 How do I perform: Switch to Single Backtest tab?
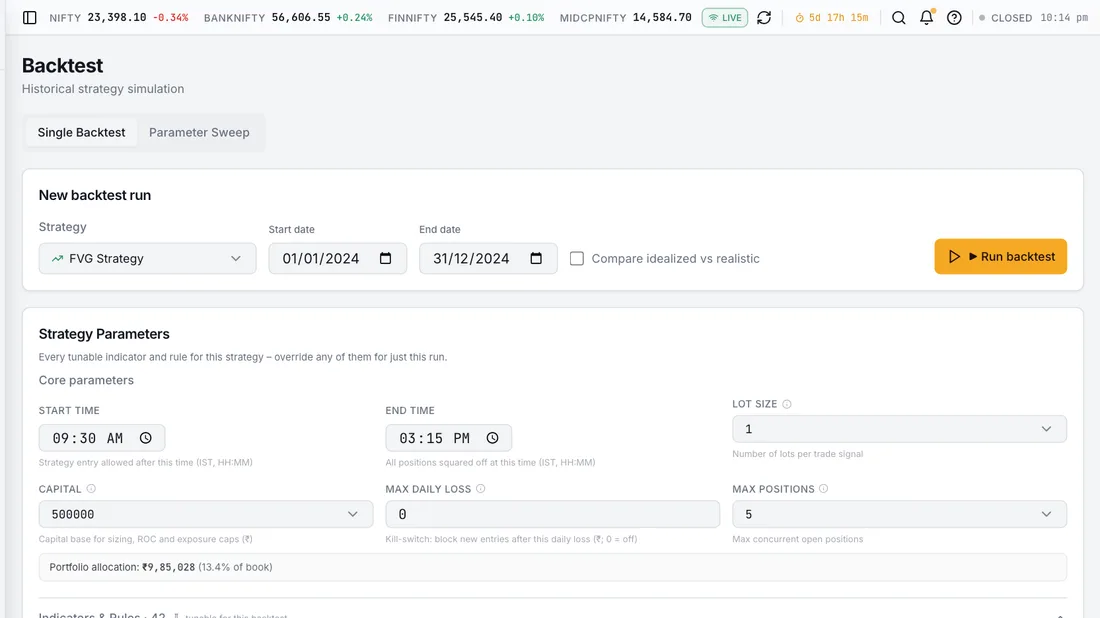click(81, 132)
